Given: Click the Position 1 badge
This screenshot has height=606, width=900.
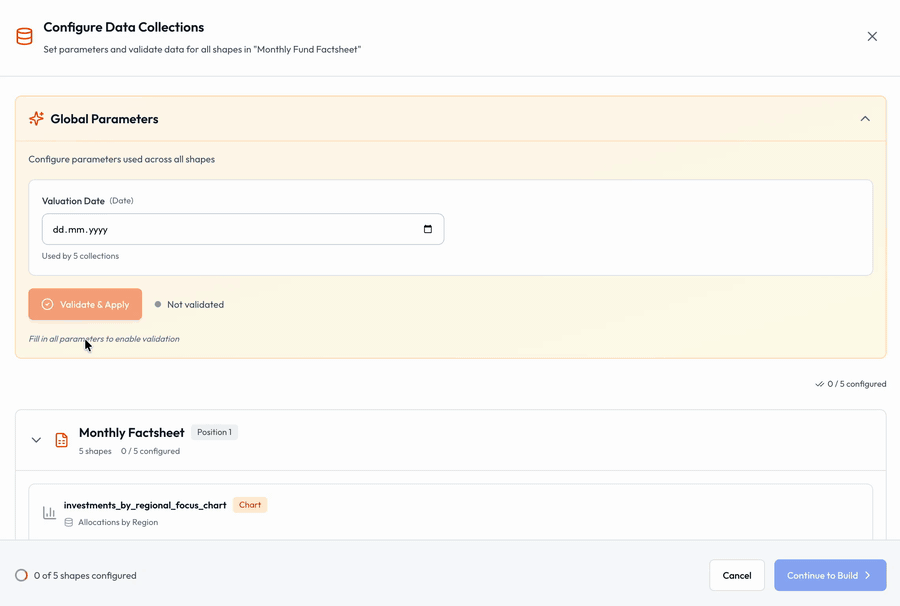Looking at the screenshot, I should (x=214, y=432).
